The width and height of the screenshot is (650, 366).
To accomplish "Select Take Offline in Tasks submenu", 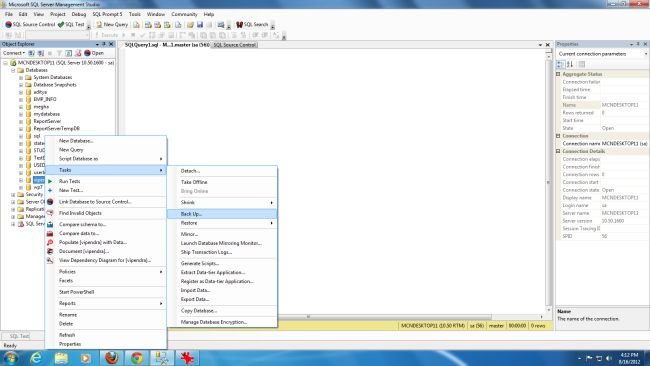I will click(222, 182).
